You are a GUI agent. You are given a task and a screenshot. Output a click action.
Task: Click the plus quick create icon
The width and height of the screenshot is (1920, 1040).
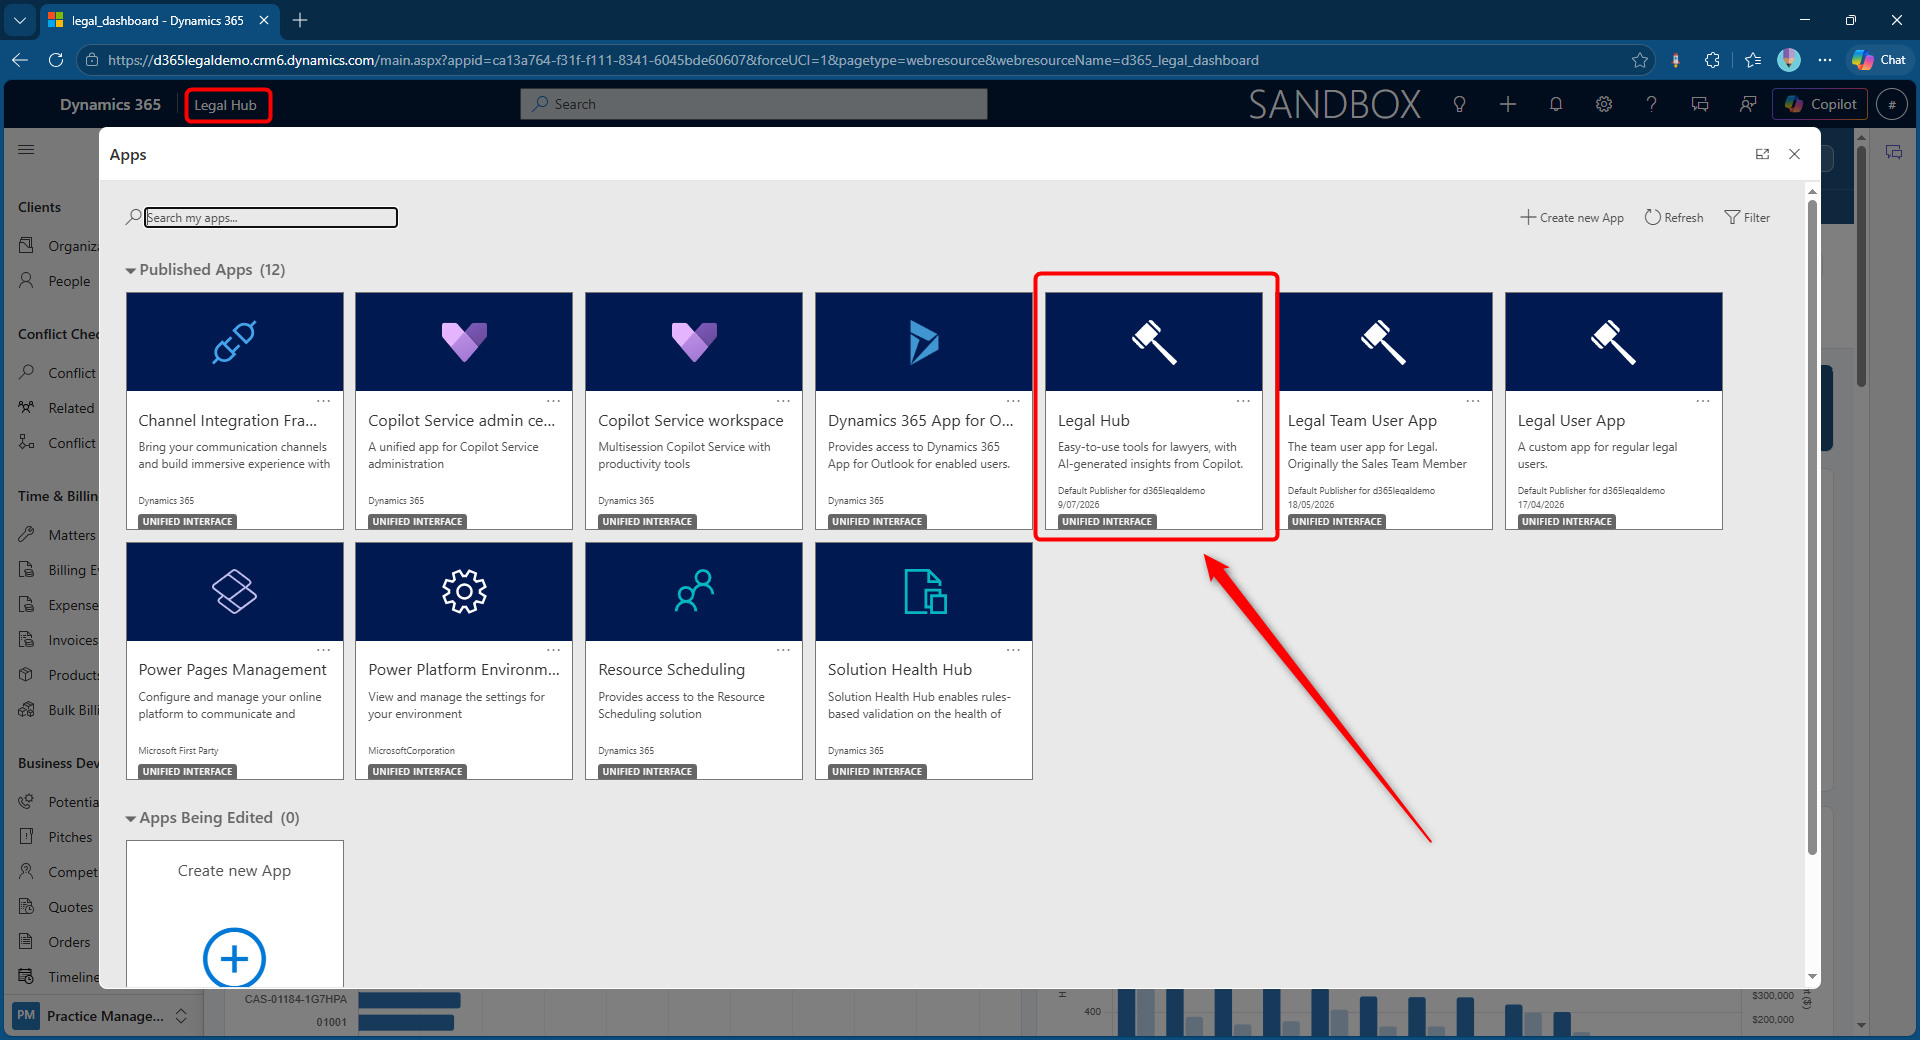(1508, 104)
